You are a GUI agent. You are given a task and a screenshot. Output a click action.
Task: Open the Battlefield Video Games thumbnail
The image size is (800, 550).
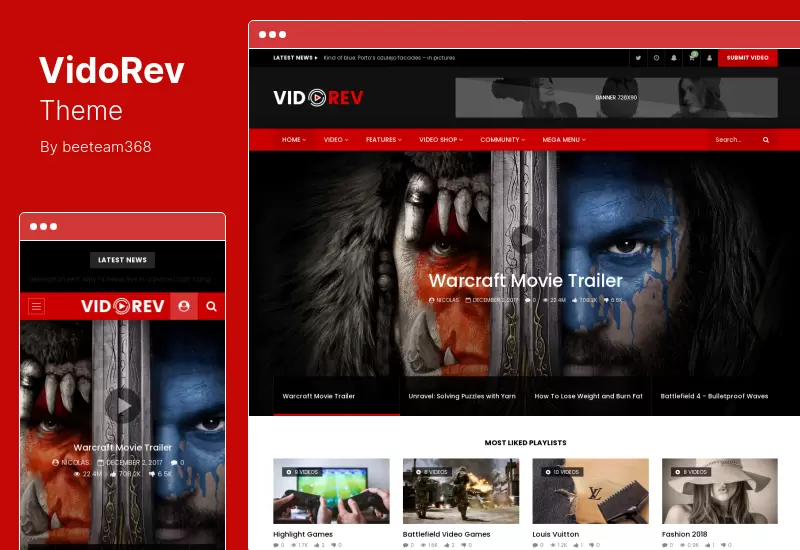tap(461, 491)
